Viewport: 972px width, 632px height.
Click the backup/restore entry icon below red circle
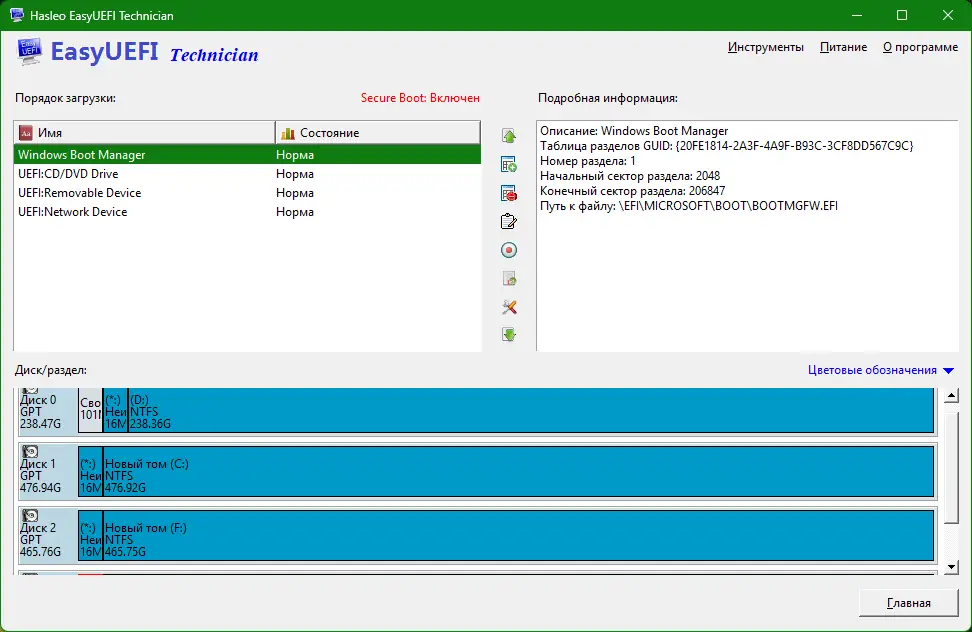pyautogui.click(x=509, y=279)
